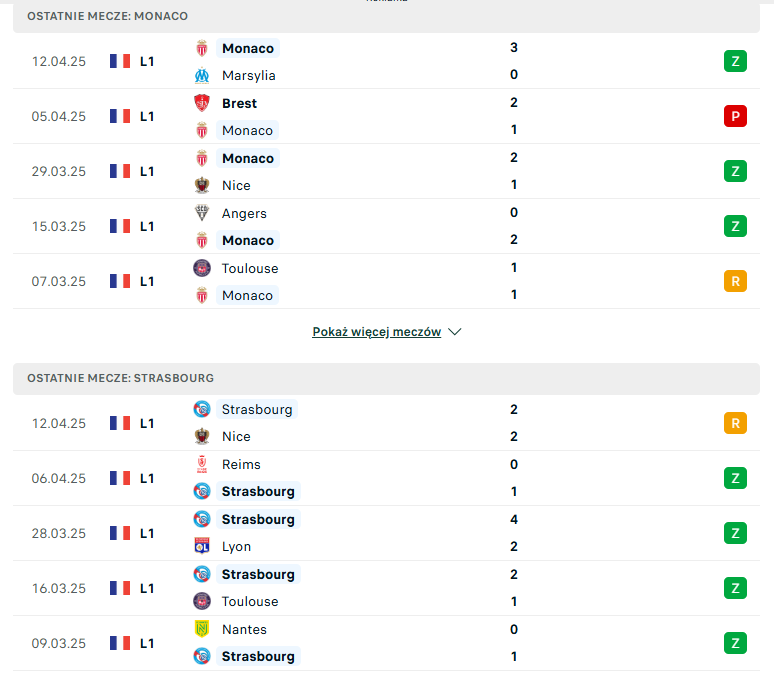Image resolution: width=774 pixels, height=685 pixels.
Task: Click the Reims club crest icon
Action: (x=202, y=464)
